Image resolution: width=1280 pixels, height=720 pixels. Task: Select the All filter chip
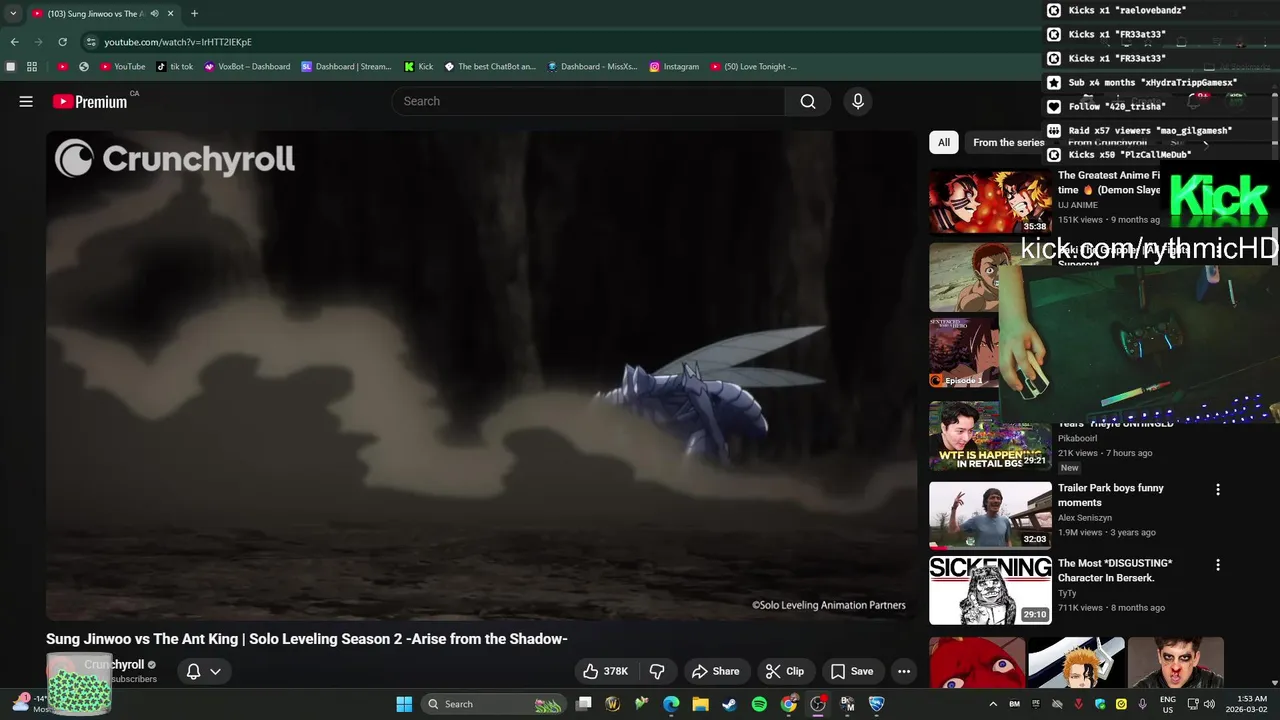(943, 142)
